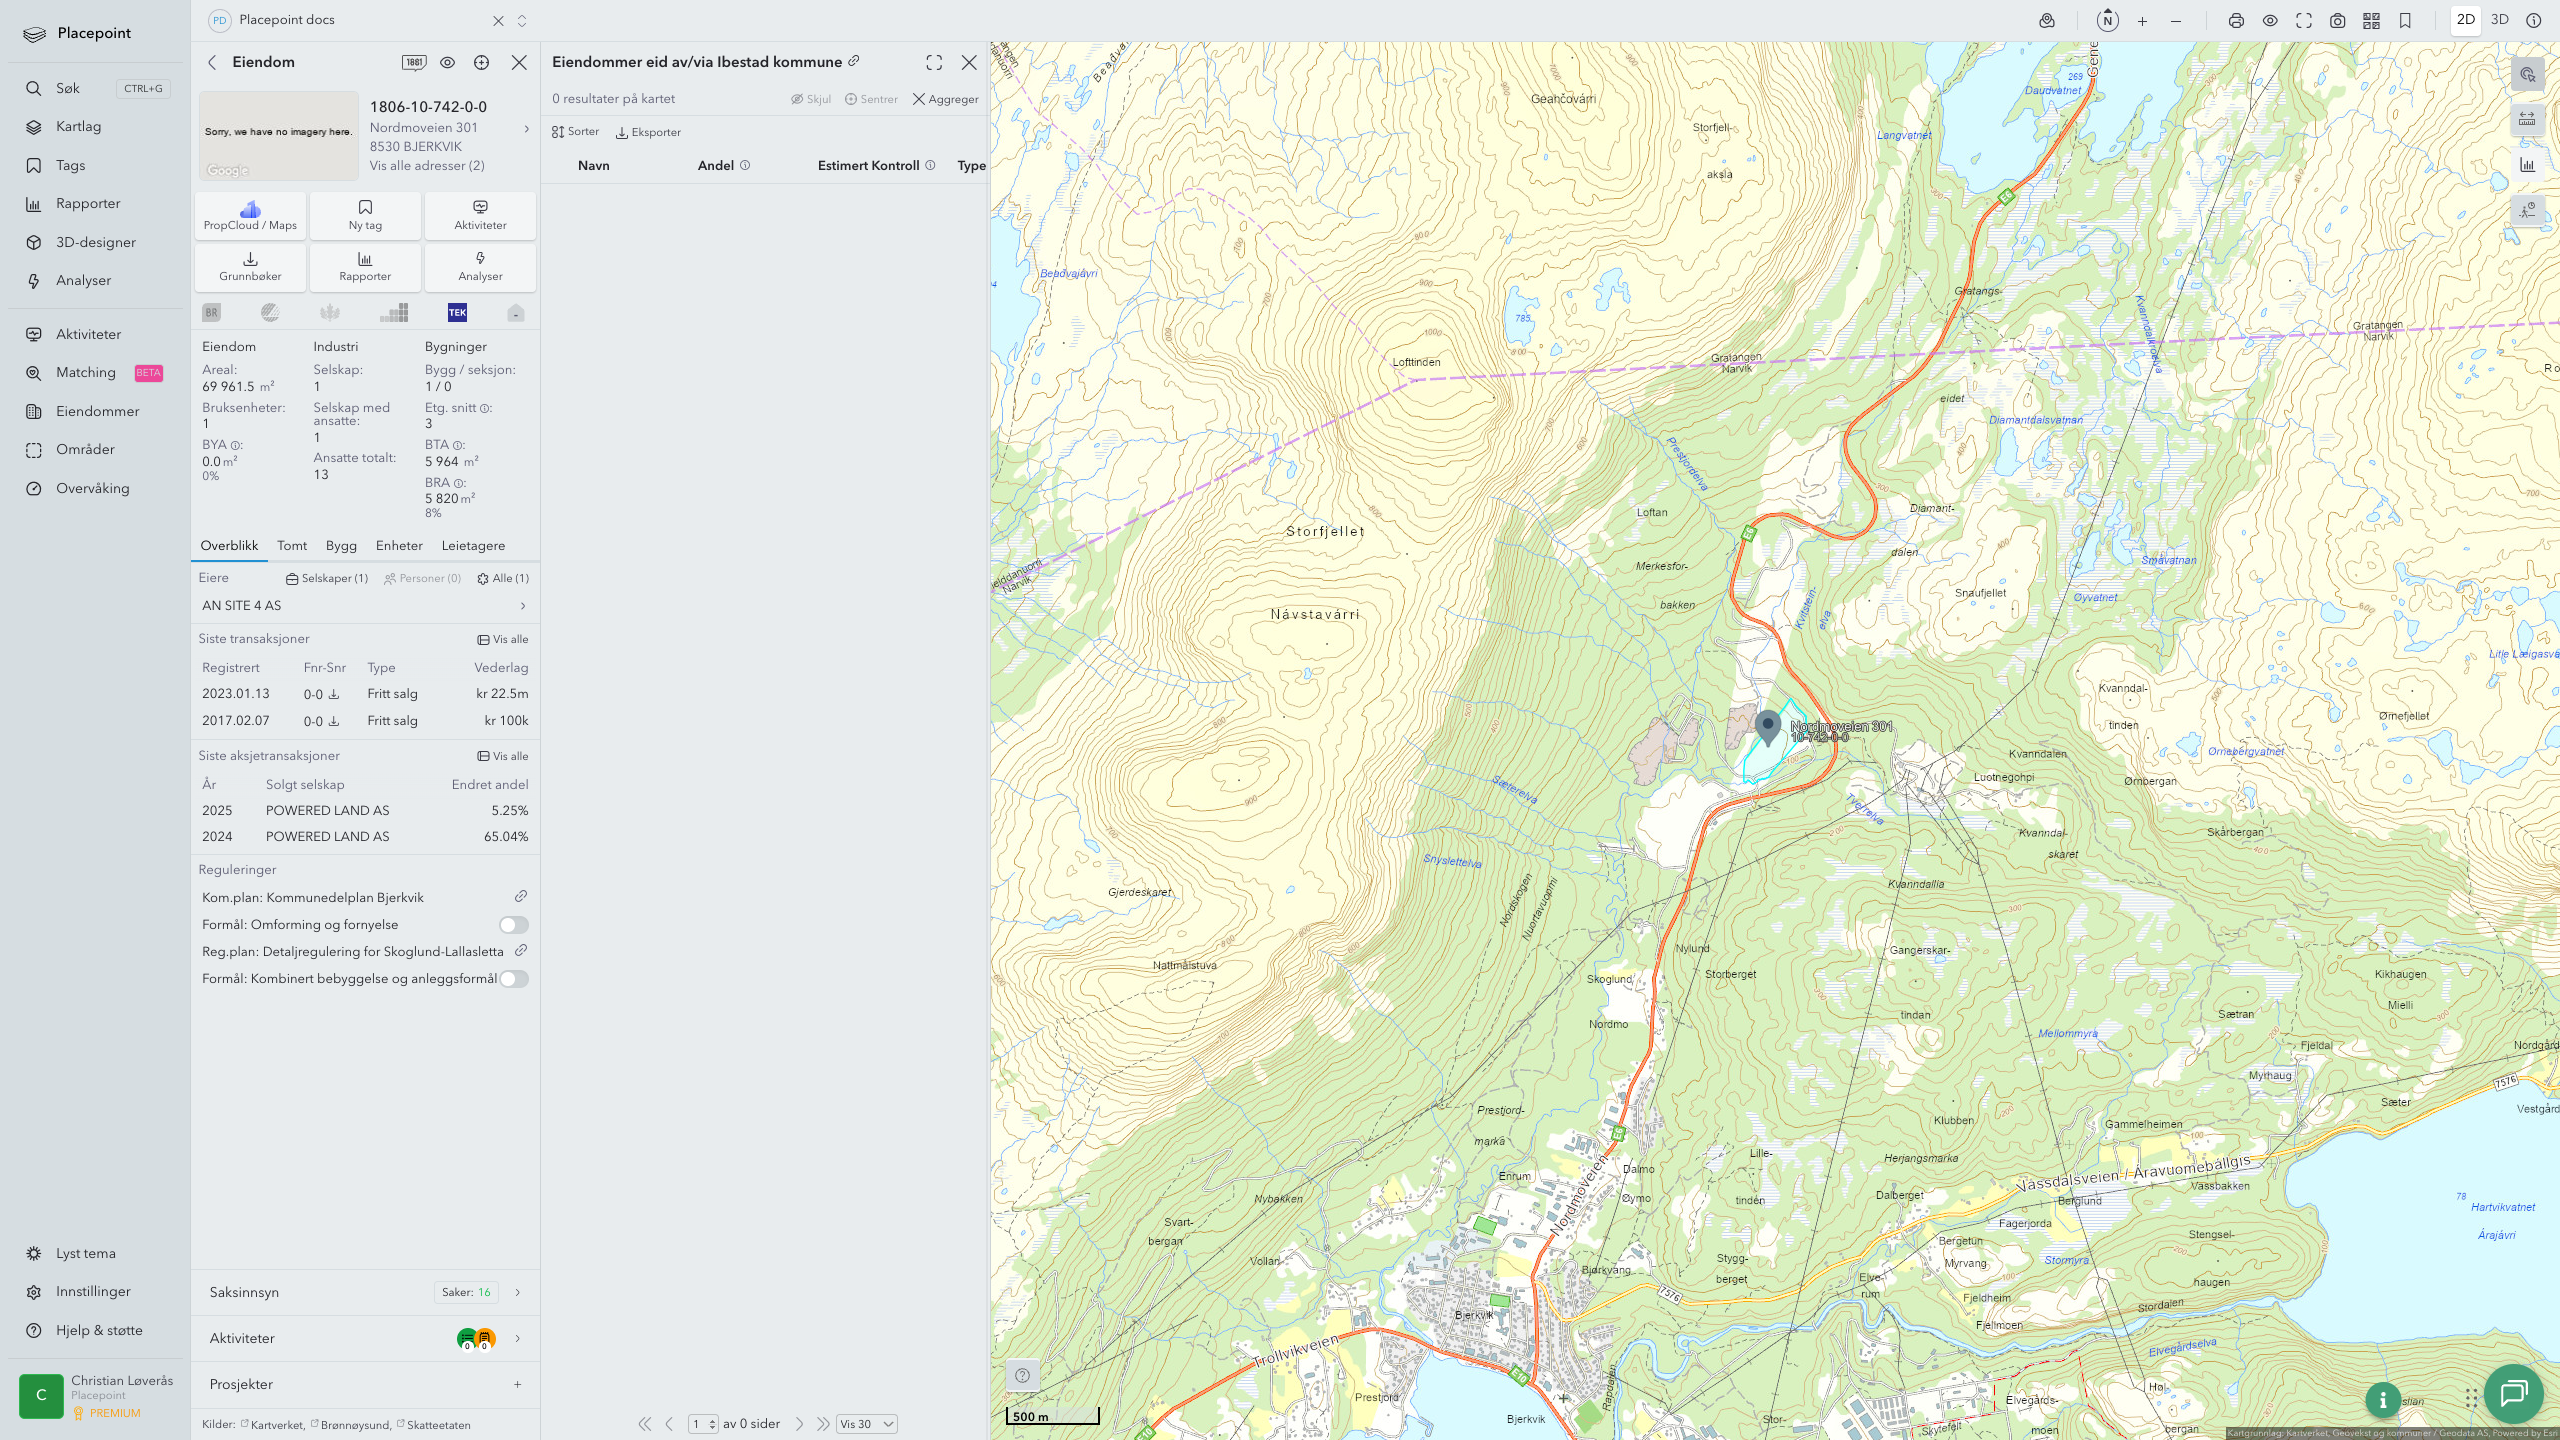The height and width of the screenshot is (1440, 2560).
Task: Open Kartlag in the sidebar
Action: [78, 126]
